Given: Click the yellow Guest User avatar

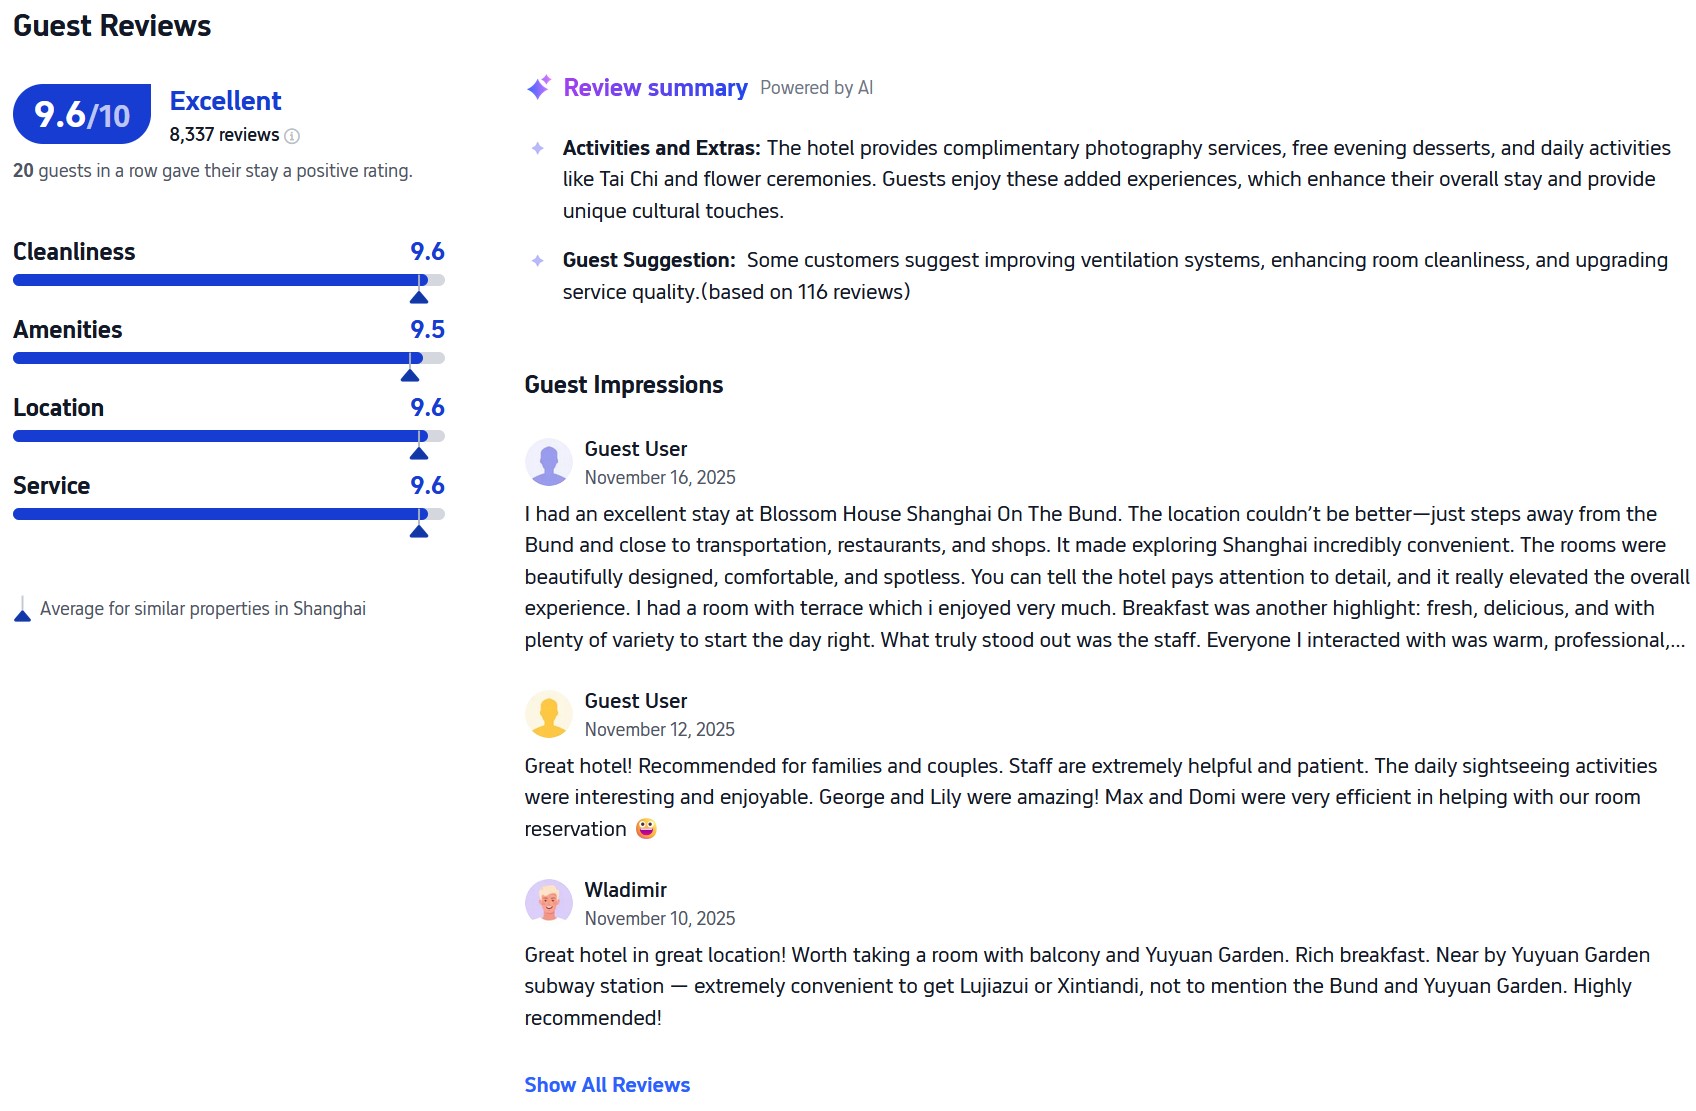Looking at the screenshot, I should [548, 714].
